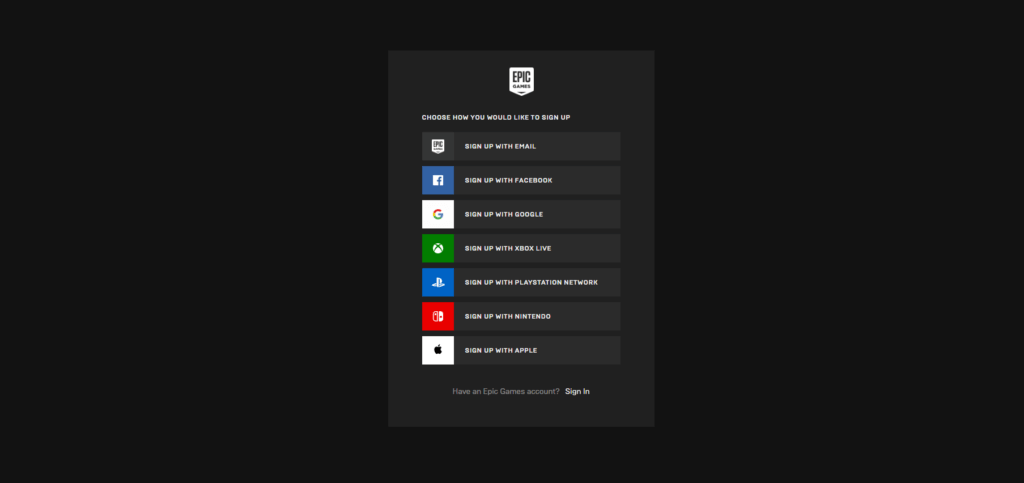The image size is (1024, 483).
Task: Choose Sign Up with Email
Action: [521, 146]
